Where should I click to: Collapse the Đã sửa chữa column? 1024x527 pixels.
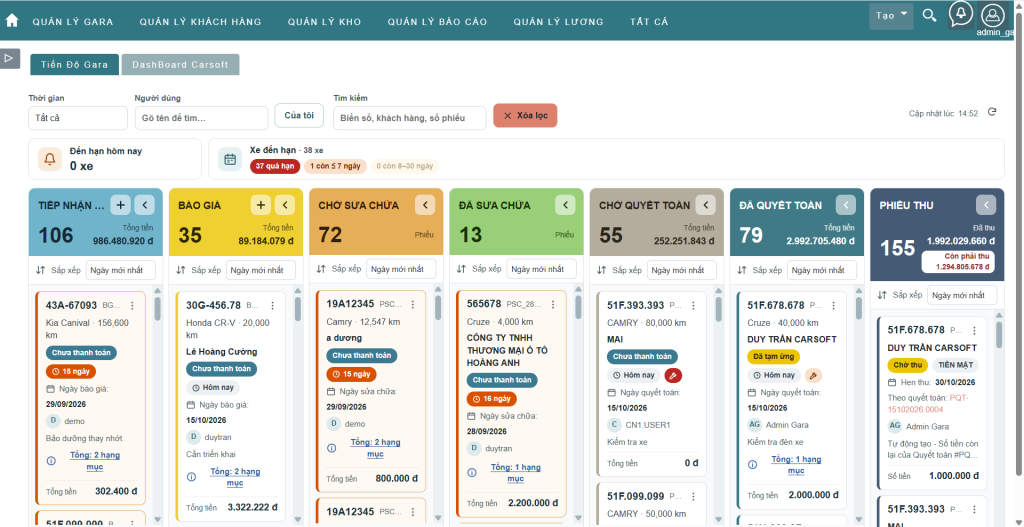[x=566, y=205]
